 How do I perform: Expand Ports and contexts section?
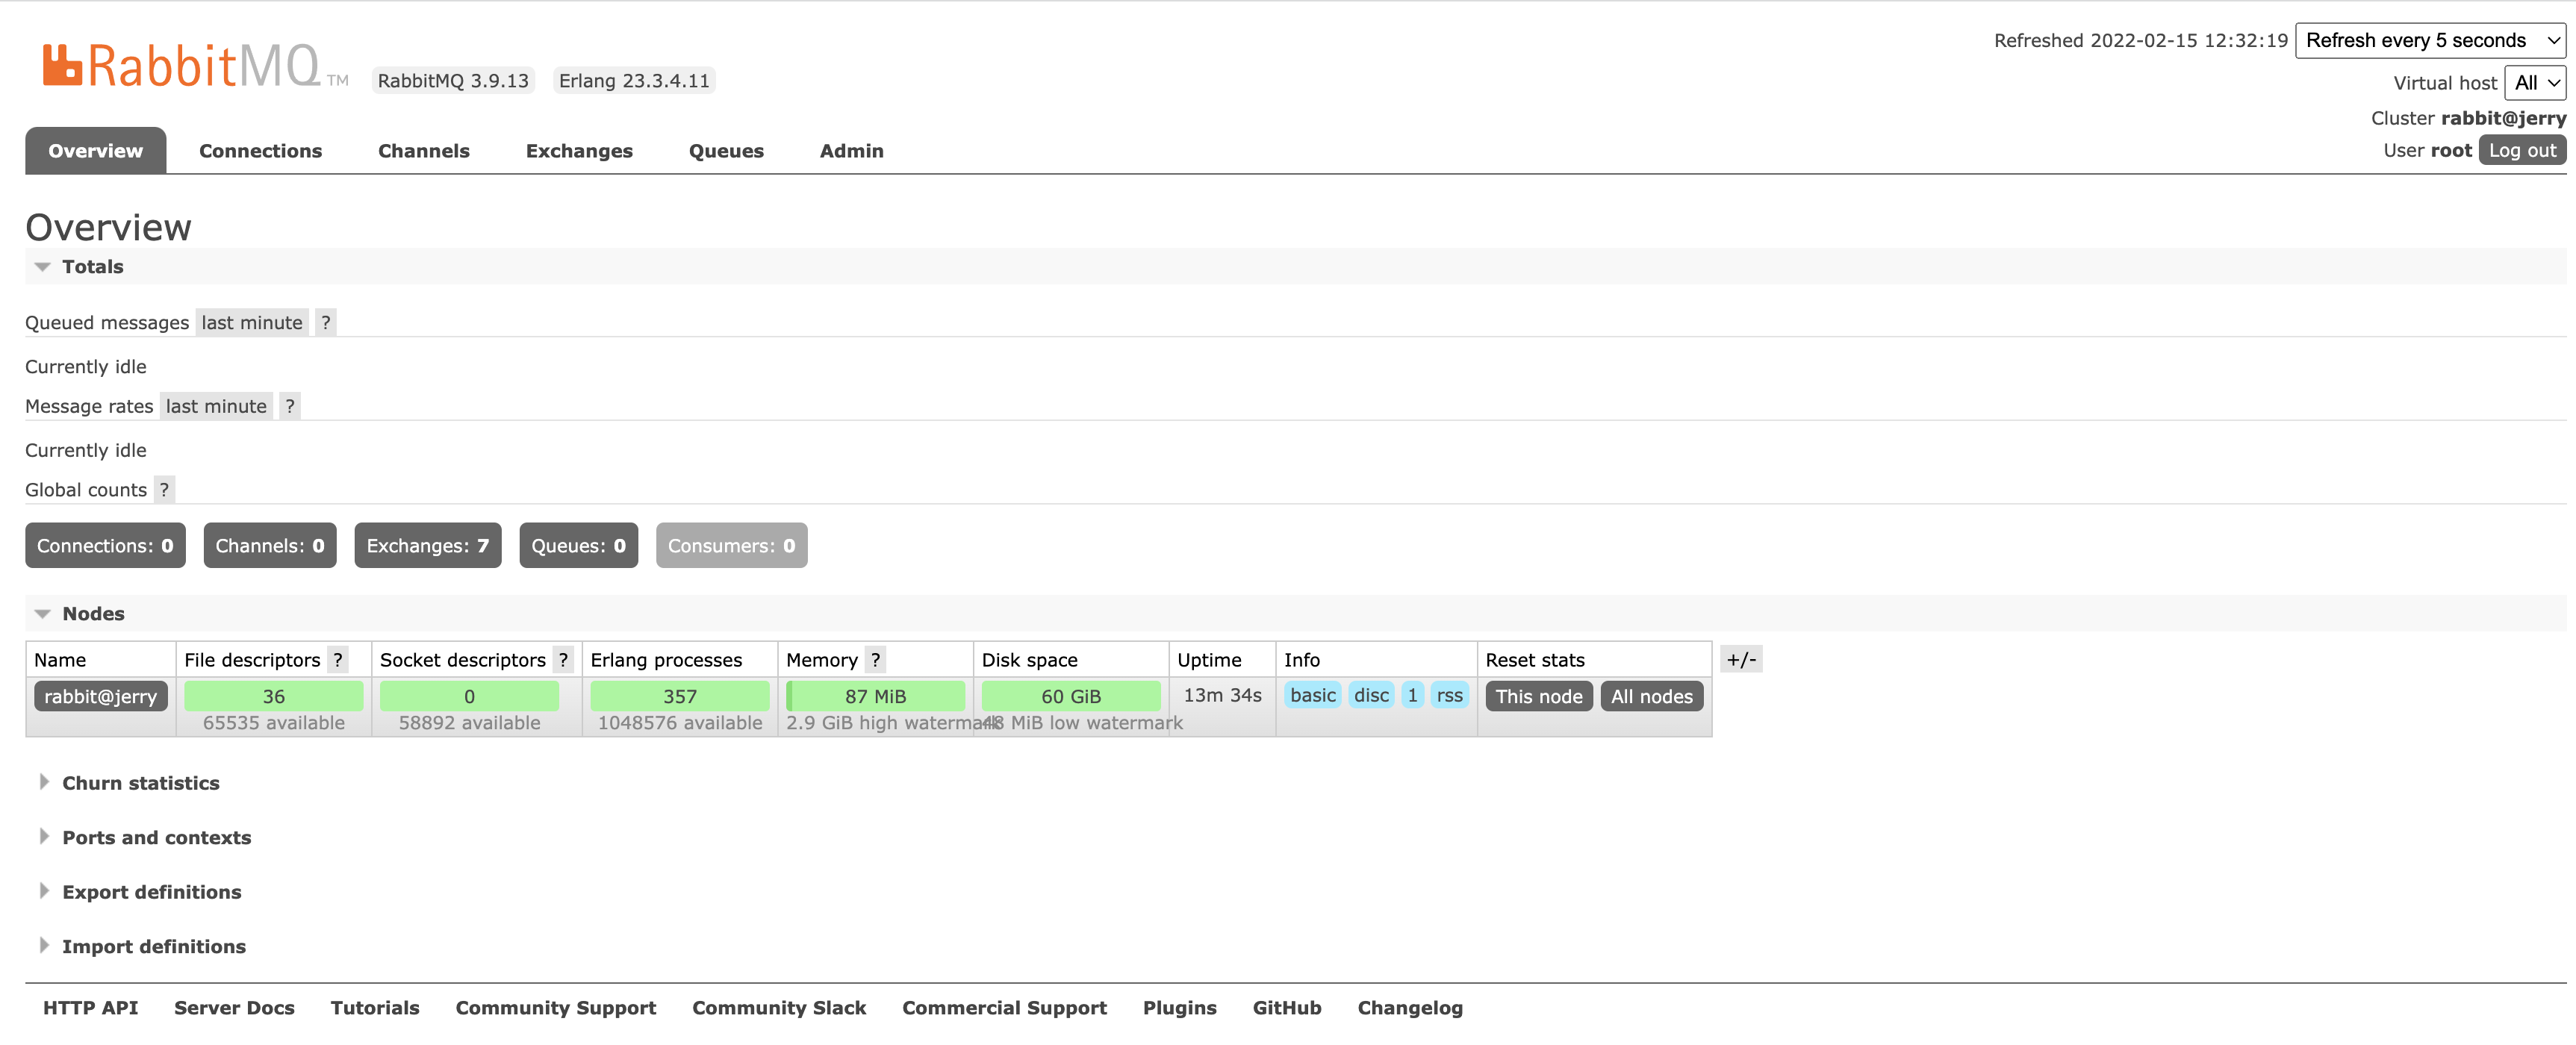coord(156,838)
